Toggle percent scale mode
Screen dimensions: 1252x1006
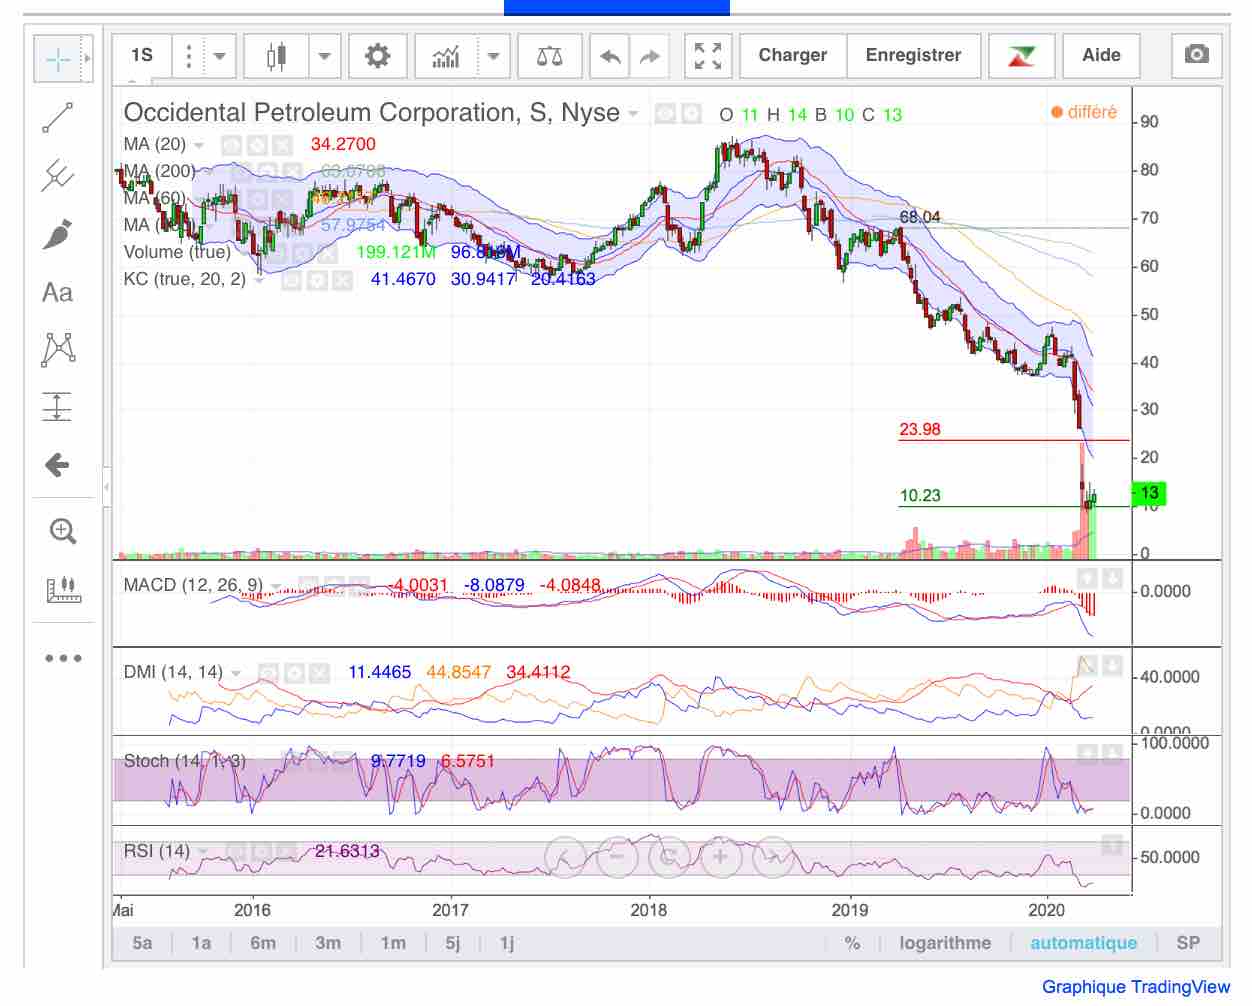pyautogui.click(x=852, y=943)
